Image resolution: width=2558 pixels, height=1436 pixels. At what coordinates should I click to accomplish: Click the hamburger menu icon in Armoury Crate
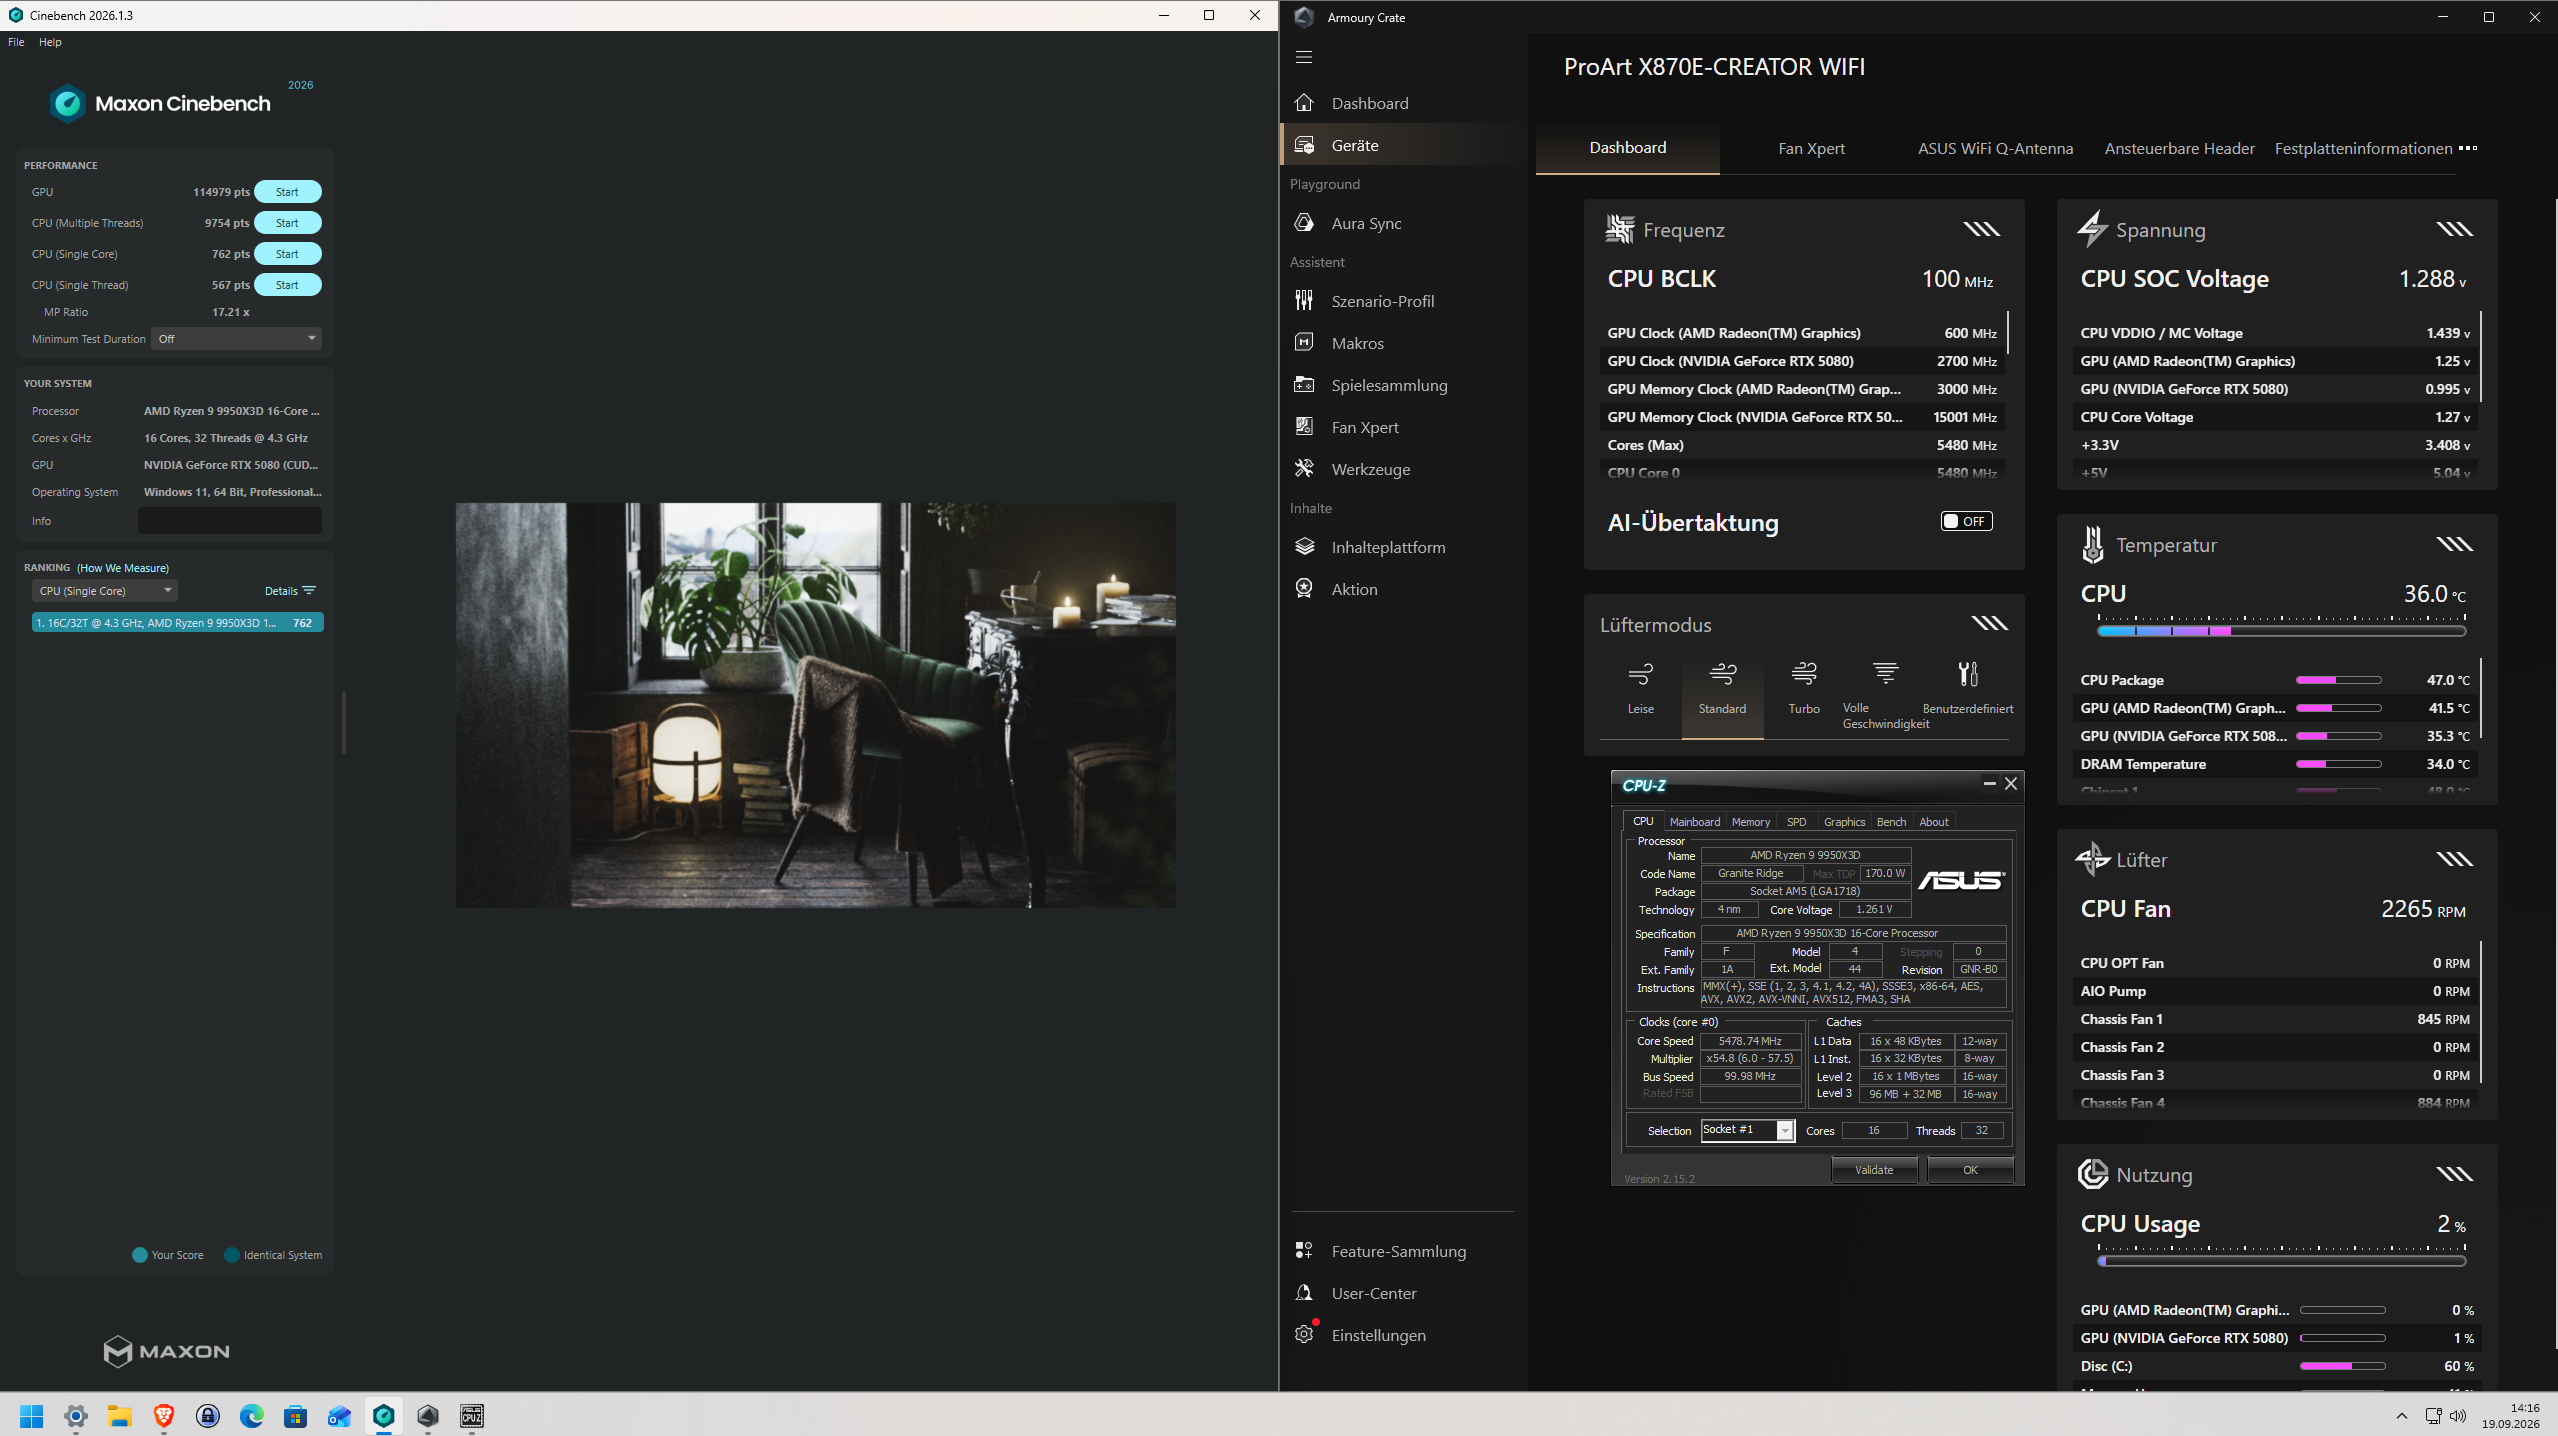point(1304,57)
